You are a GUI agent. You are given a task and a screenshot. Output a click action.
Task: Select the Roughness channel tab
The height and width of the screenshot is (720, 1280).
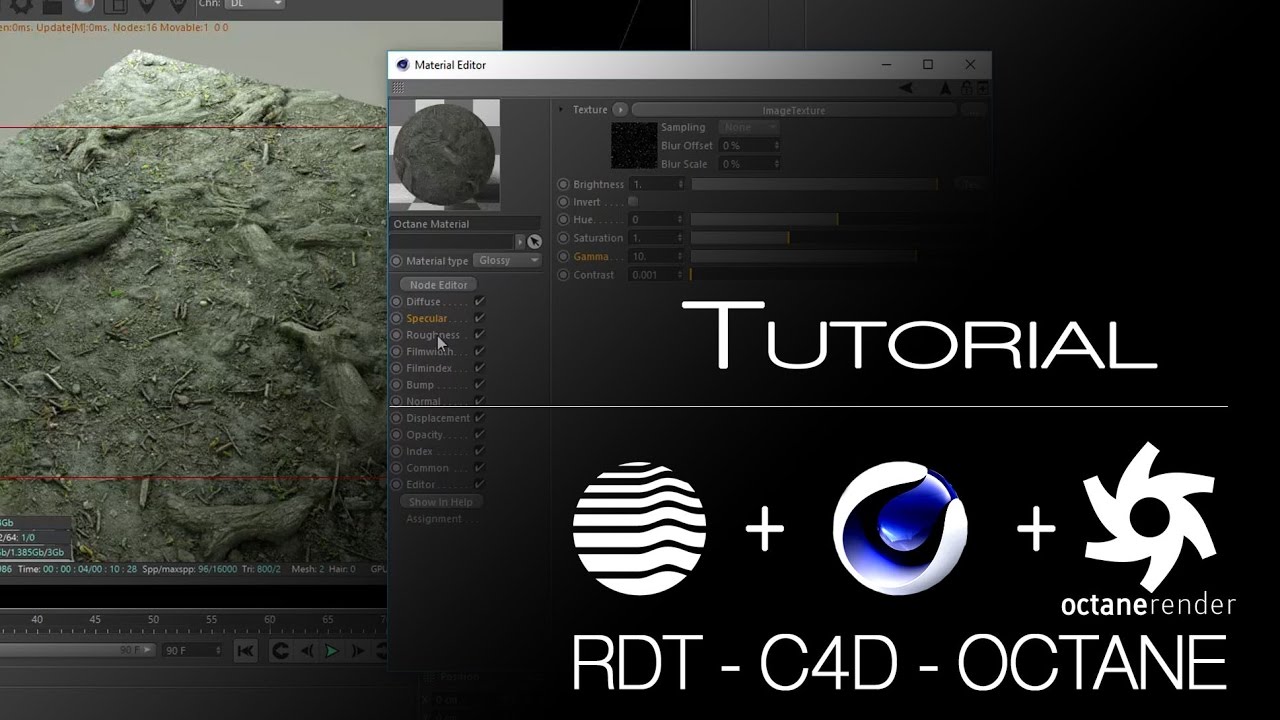pyautogui.click(x=433, y=335)
